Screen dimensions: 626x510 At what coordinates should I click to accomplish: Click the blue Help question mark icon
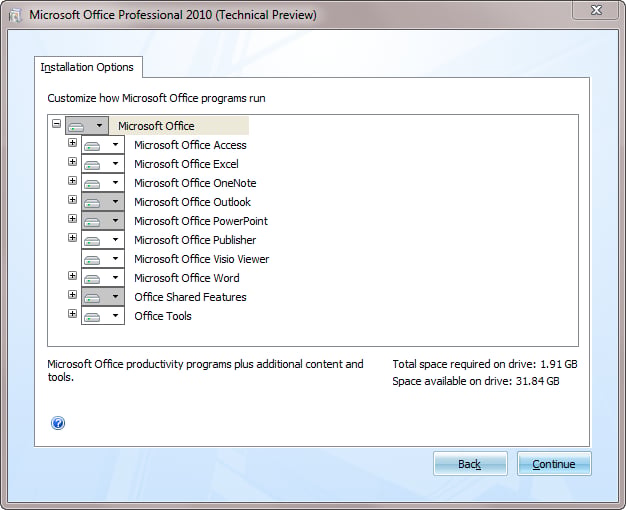pos(58,423)
